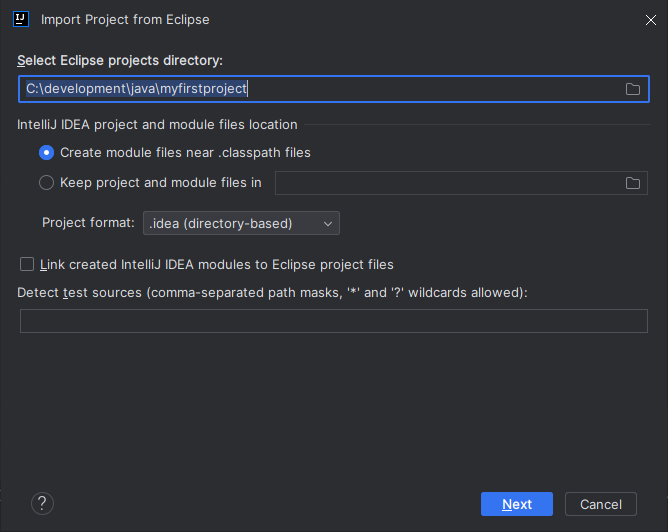Click the Detect test sources input field
This screenshot has width=668, height=532.
334,321
